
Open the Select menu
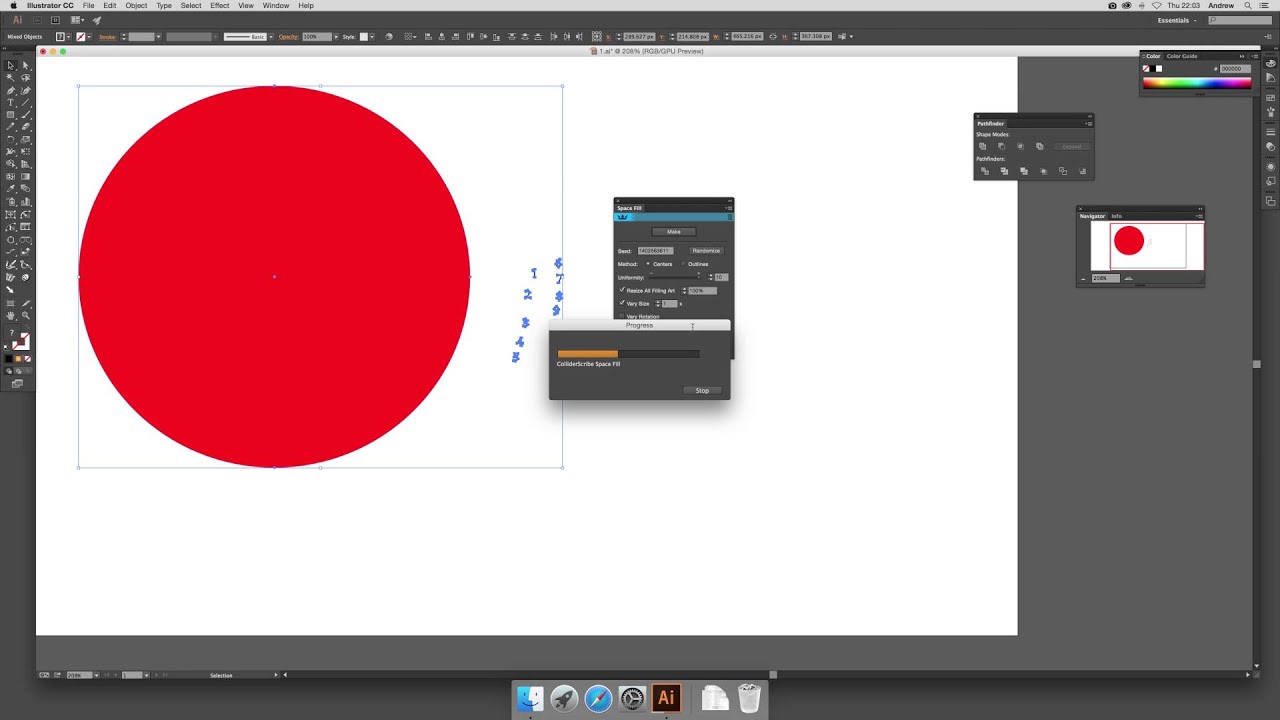coord(191,5)
